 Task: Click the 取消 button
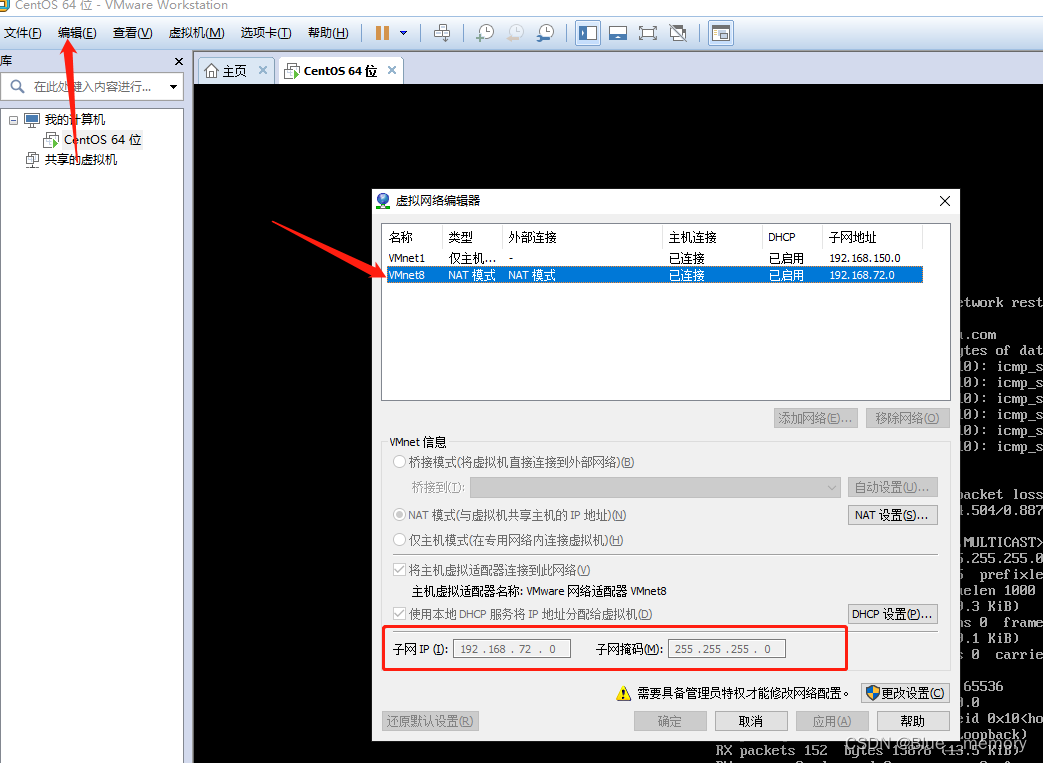(751, 721)
